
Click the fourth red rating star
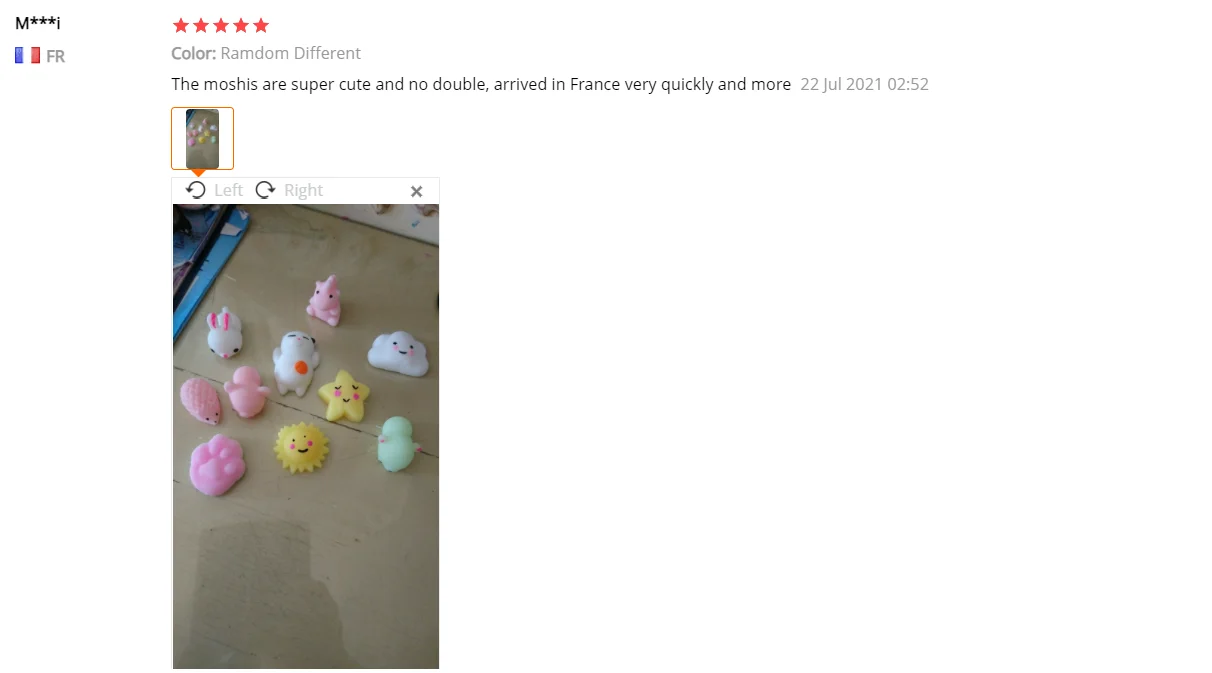(241, 25)
